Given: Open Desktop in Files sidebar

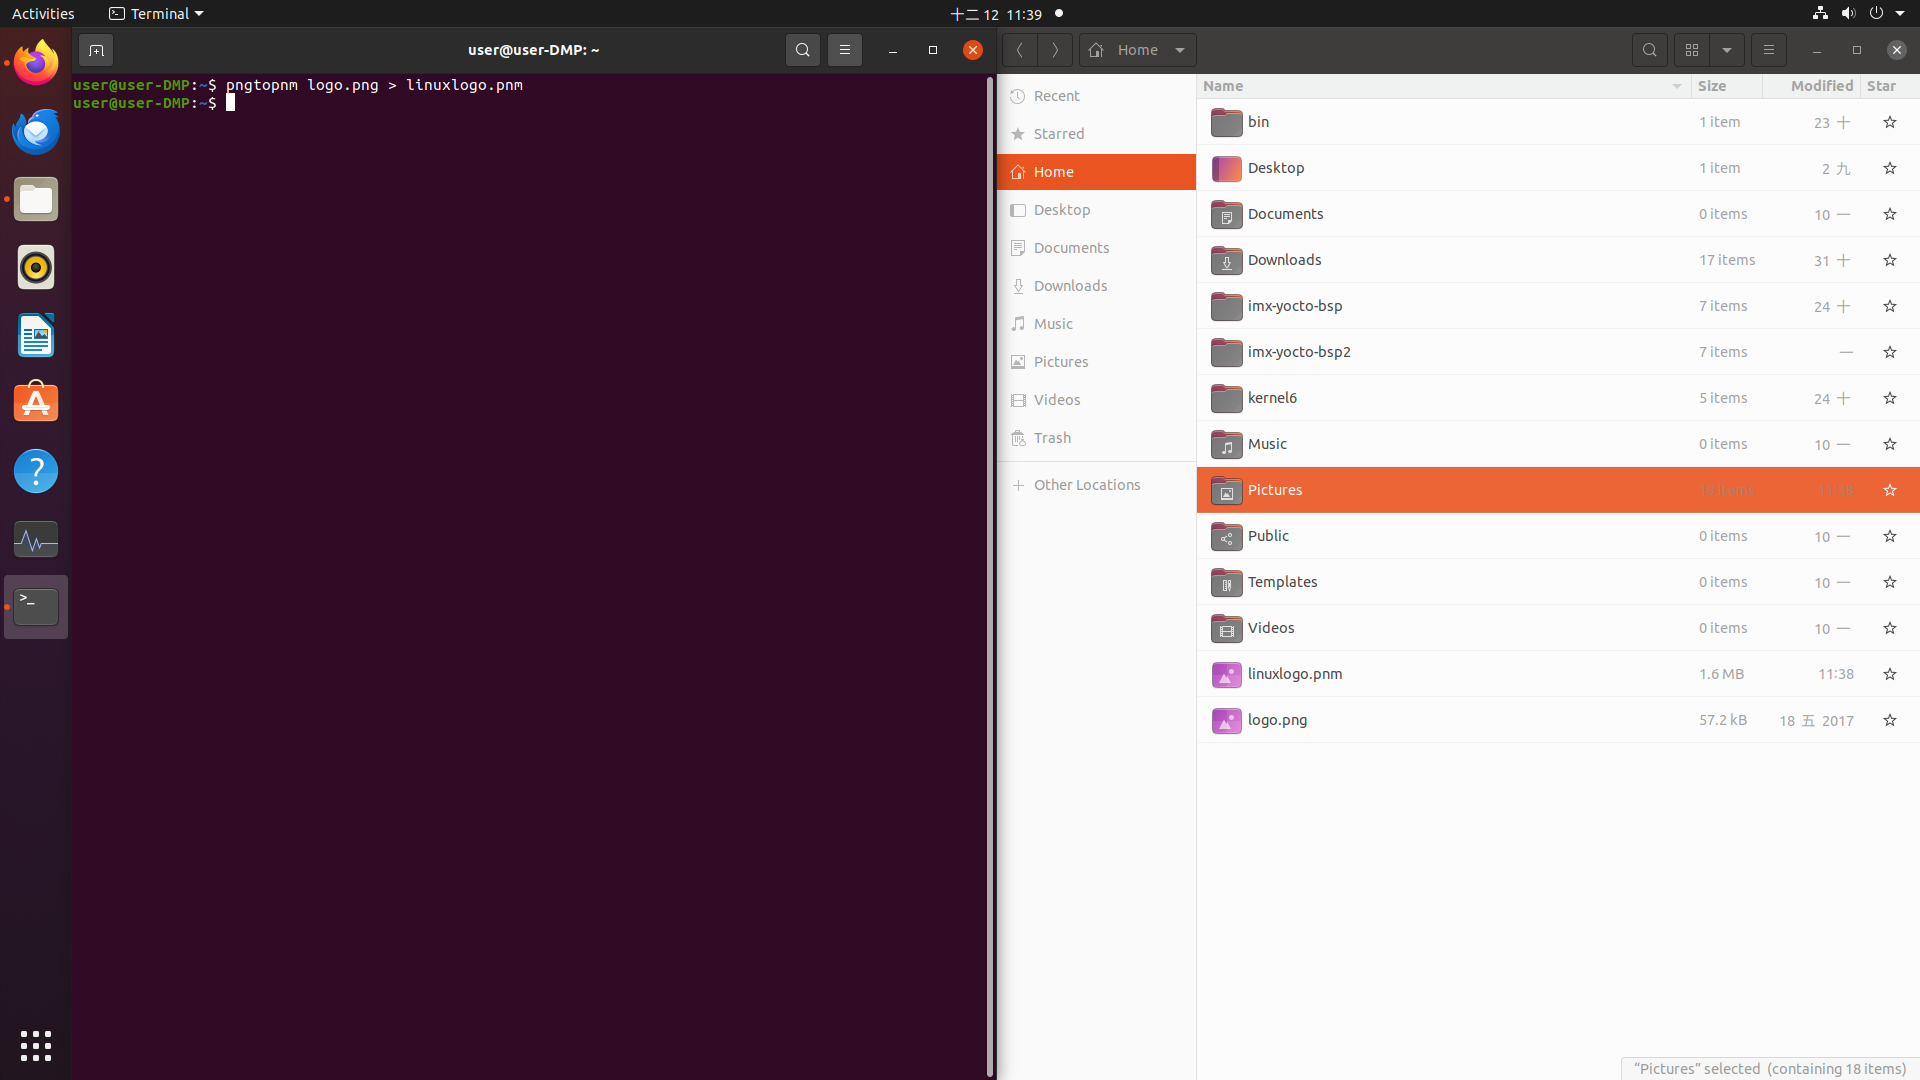Looking at the screenshot, I should [x=1096, y=210].
